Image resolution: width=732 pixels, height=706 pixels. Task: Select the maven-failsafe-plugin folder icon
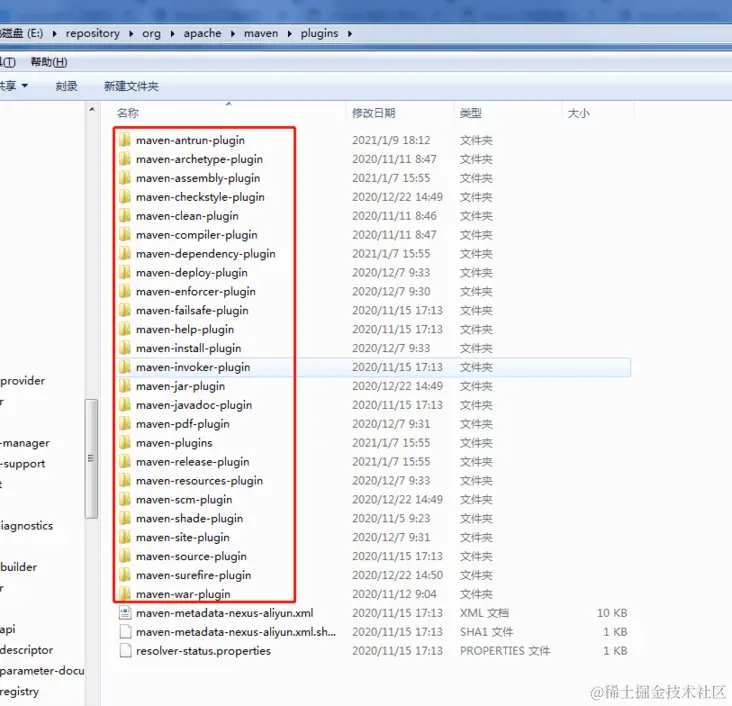(x=125, y=311)
